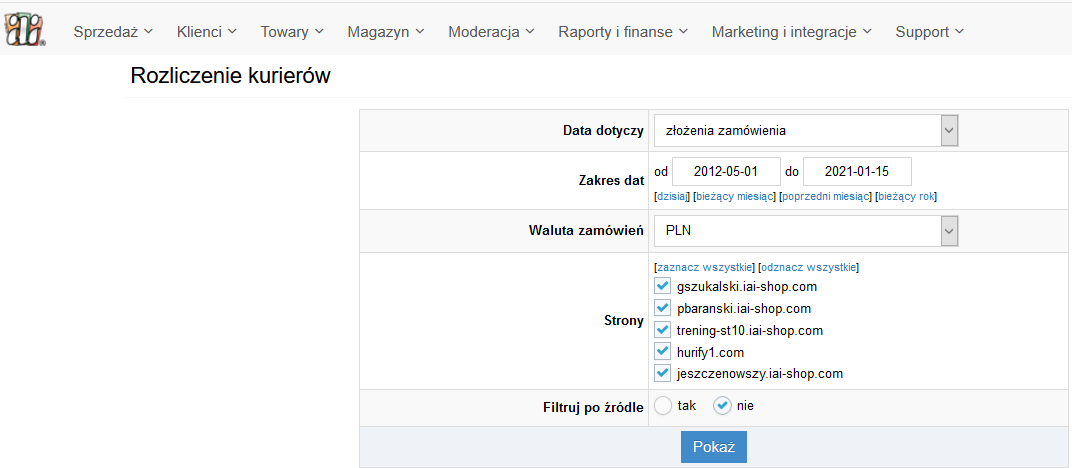The image size is (1072, 468).
Task: Open the Moderacja menu
Action: [491, 31]
